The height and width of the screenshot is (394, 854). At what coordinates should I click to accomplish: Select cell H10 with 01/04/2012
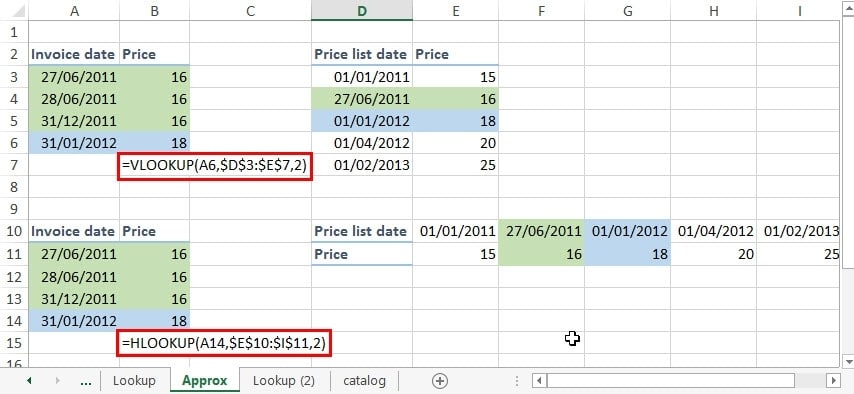(713, 231)
